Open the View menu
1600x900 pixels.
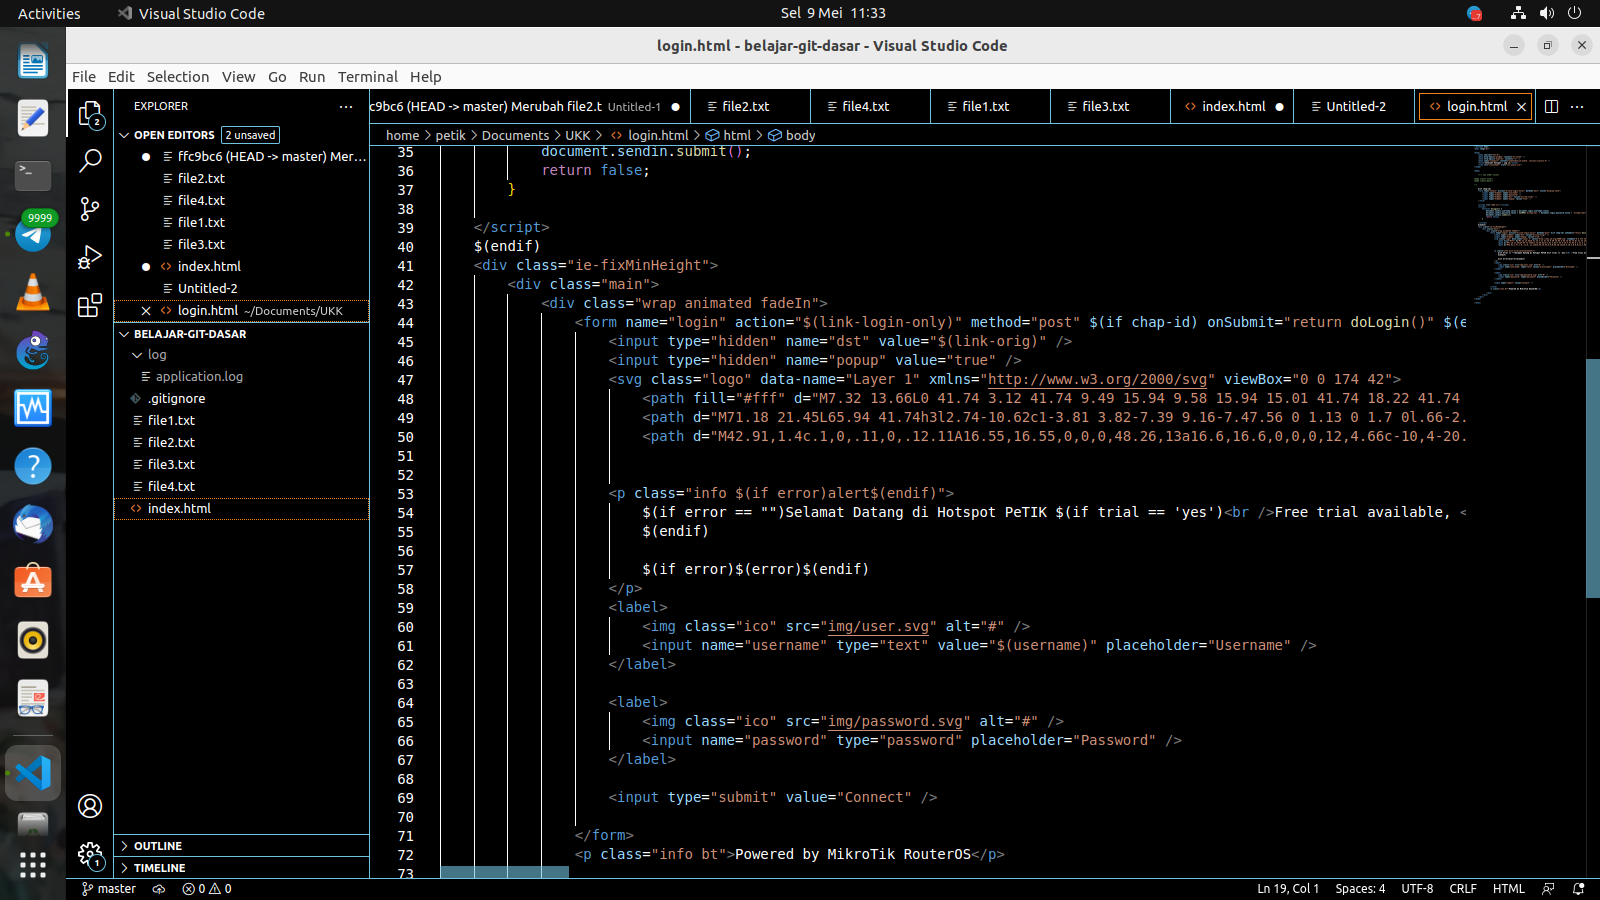pos(239,77)
